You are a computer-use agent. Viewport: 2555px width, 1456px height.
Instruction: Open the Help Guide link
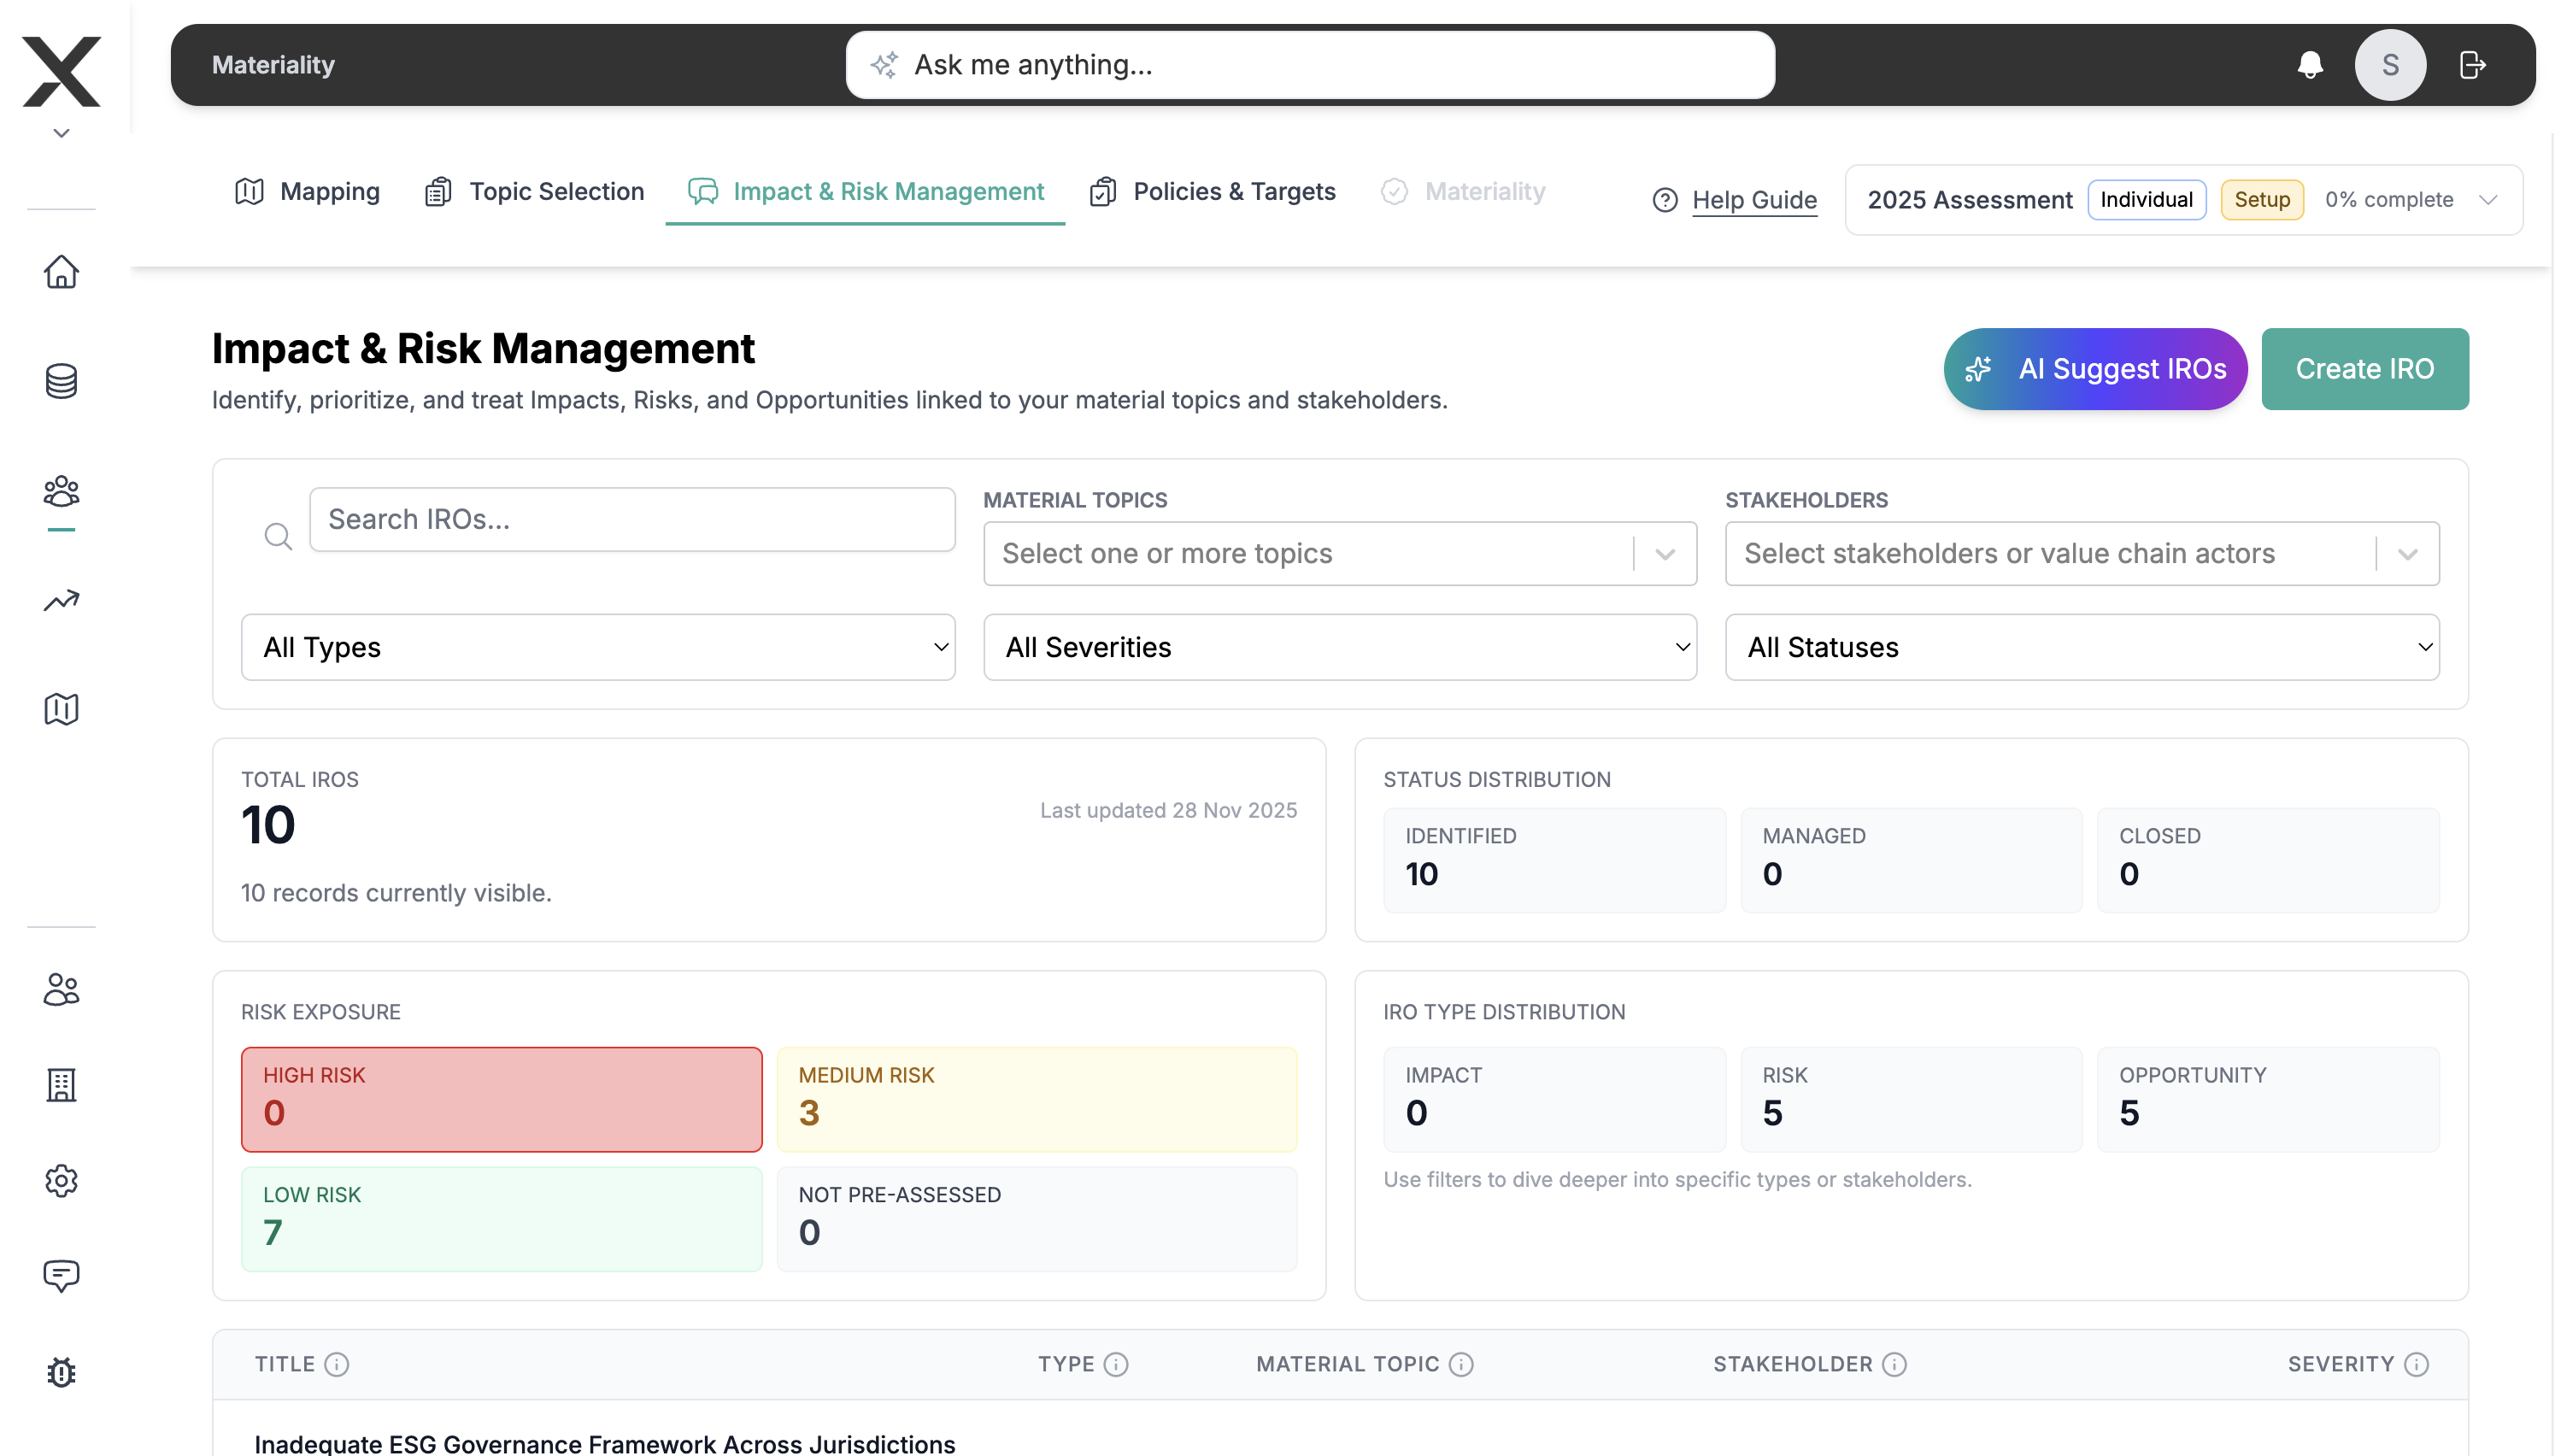coord(1754,200)
